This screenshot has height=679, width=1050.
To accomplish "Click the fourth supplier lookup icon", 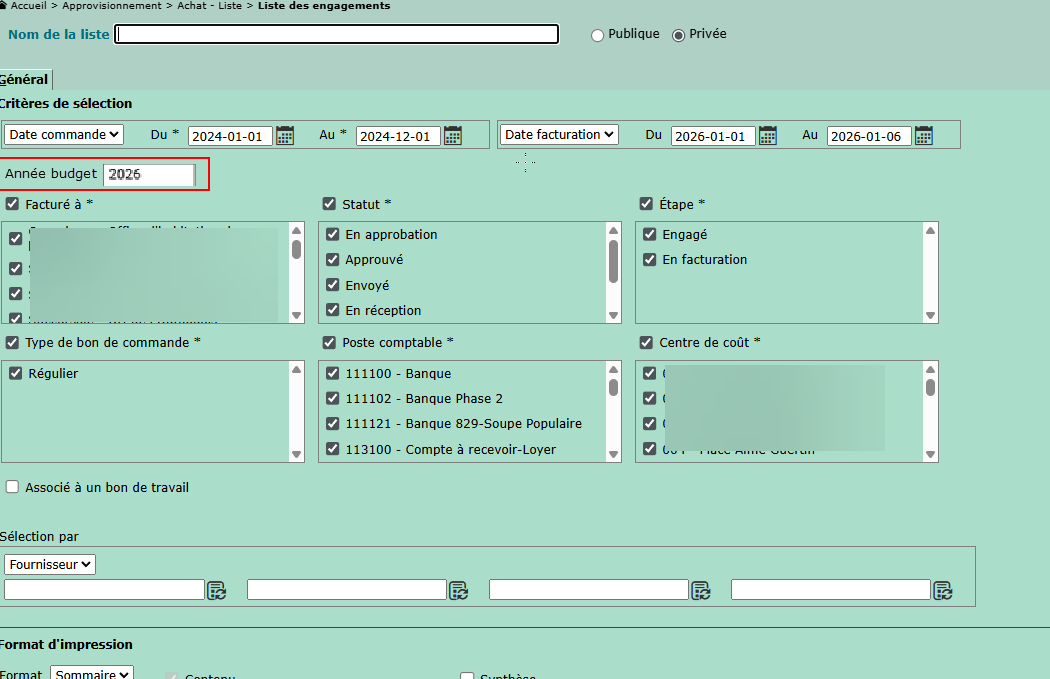I will click(x=943, y=590).
